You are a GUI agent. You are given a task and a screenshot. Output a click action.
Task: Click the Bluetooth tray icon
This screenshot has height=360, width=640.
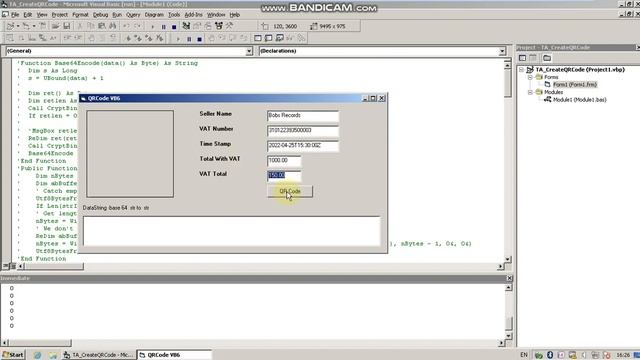pos(550,355)
